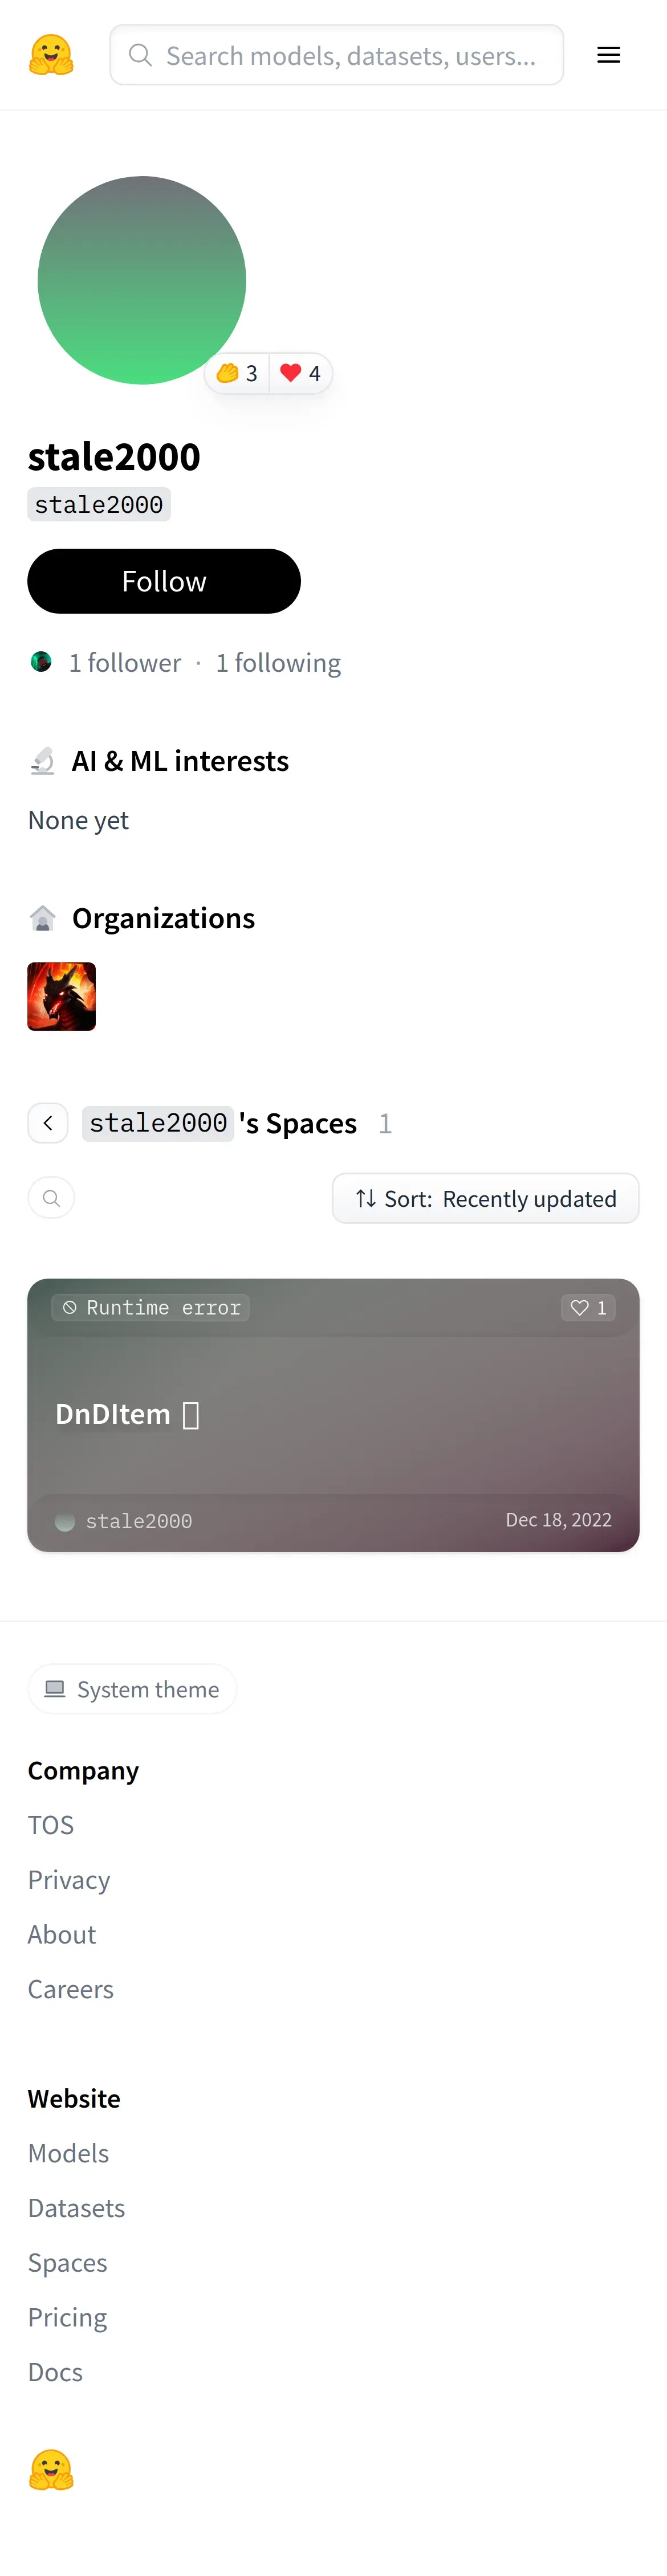Go to Pricing in footer

point(67,2317)
